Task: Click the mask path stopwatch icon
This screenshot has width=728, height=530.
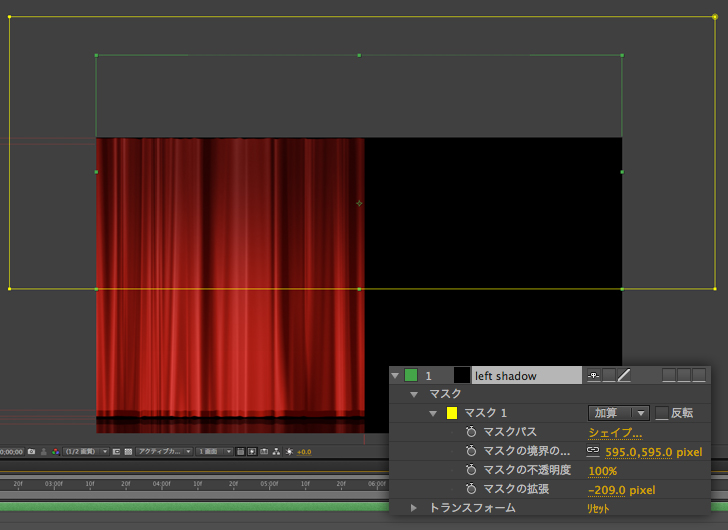Action: [471, 432]
